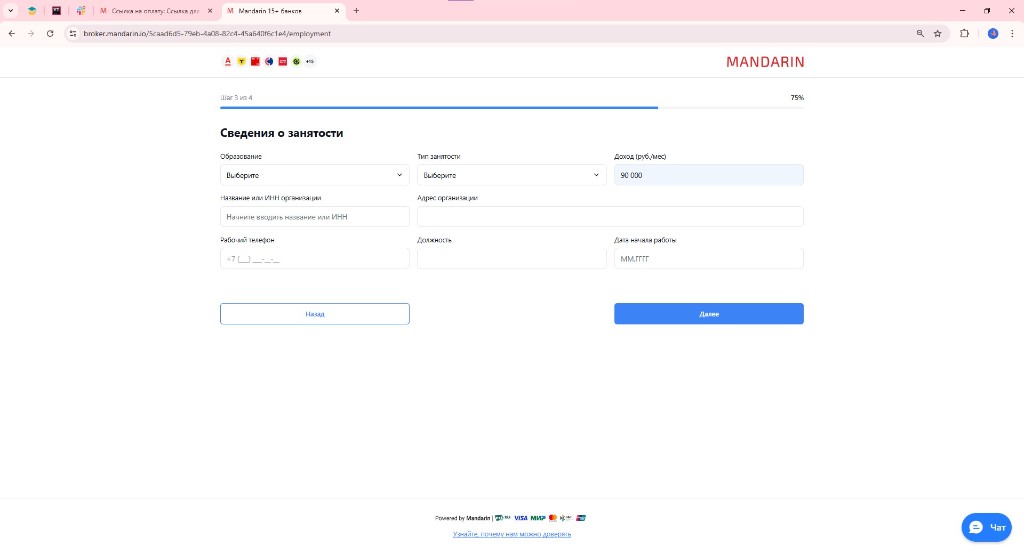The width and height of the screenshot is (1024, 554).
Task: Open the tab search dropdown arrow
Action: tap(10, 10)
